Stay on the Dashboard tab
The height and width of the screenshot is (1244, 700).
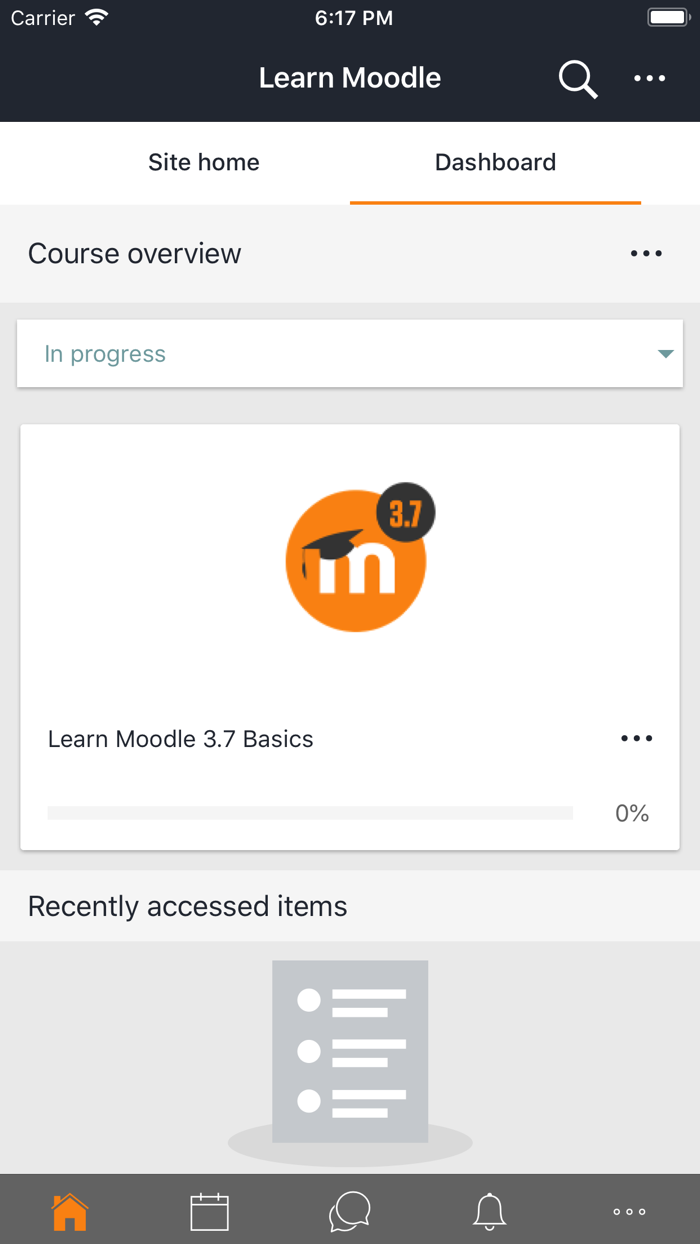click(494, 162)
